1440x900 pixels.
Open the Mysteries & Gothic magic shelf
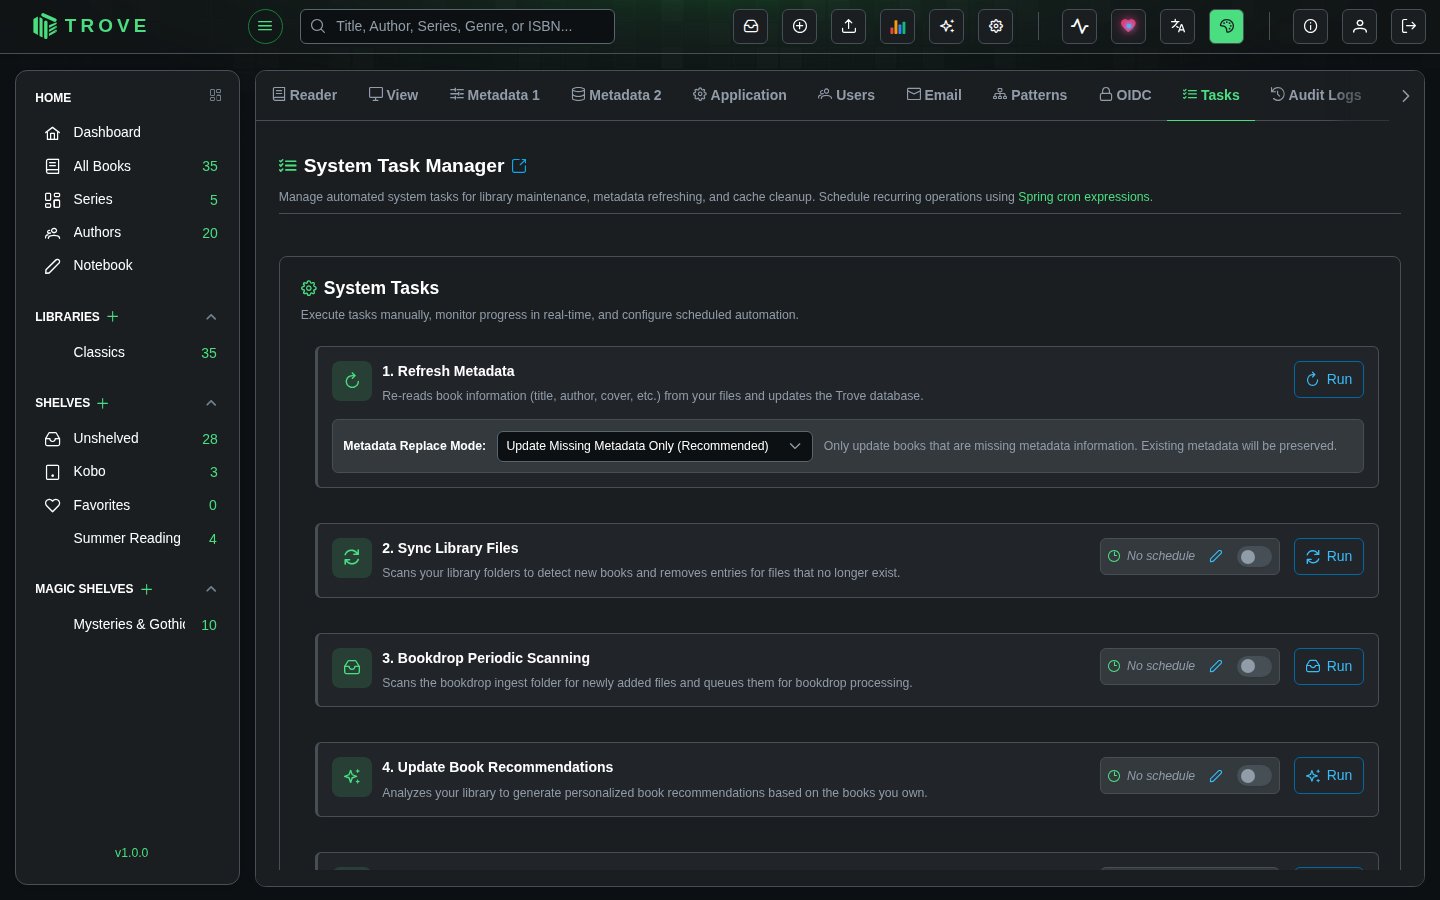(x=127, y=624)
